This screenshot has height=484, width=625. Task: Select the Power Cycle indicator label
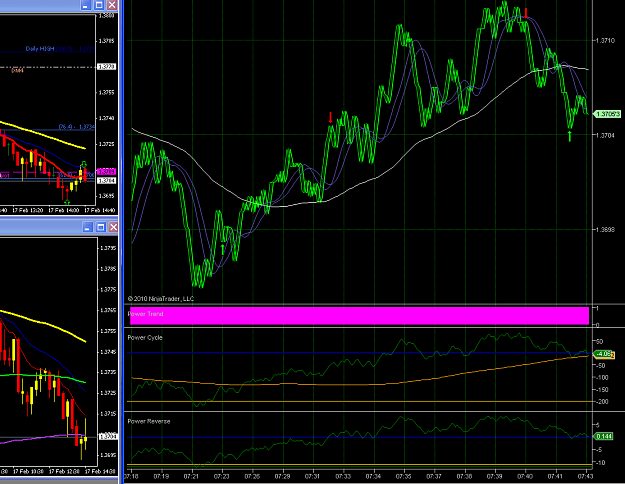point(145,337)
